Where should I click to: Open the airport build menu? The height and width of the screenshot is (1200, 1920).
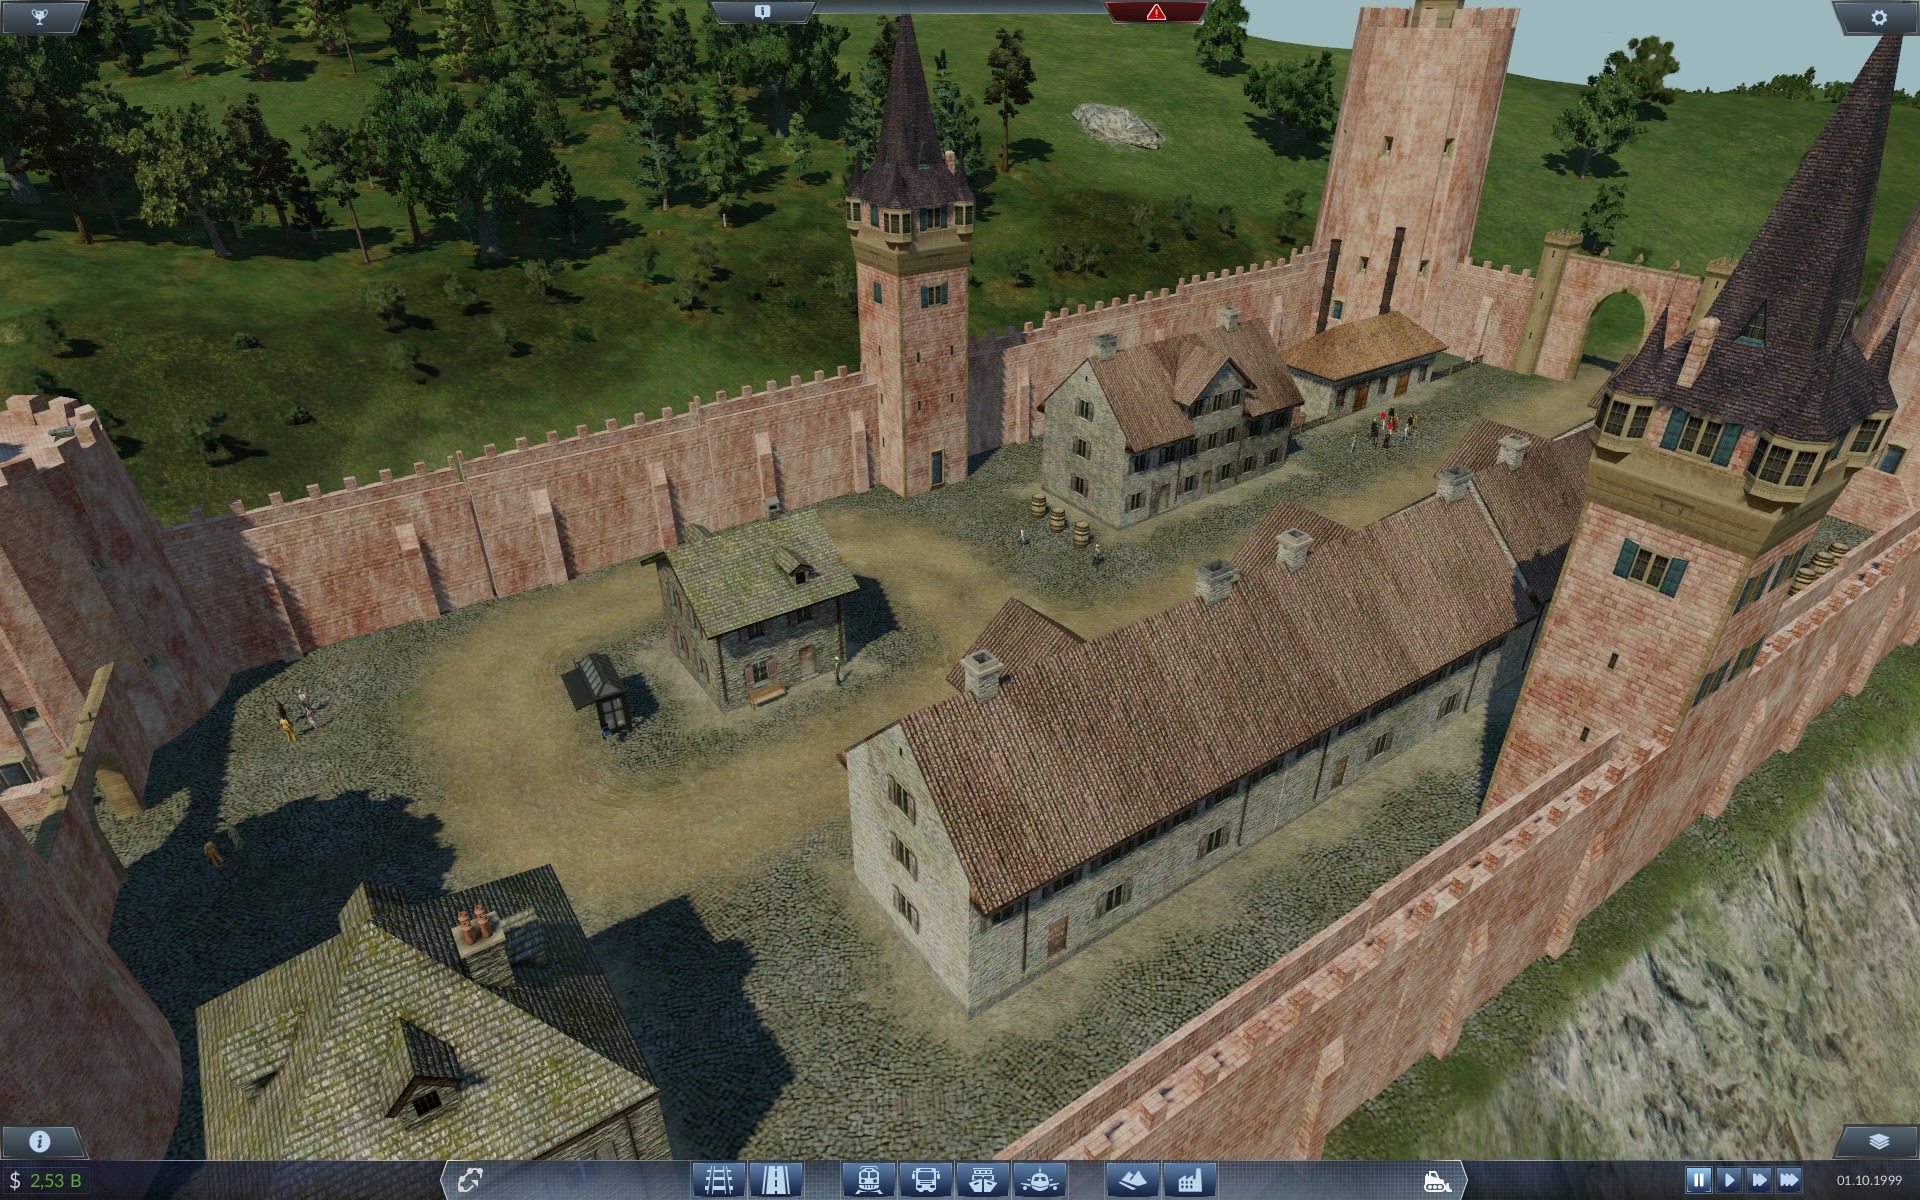click(1039, 1181)
